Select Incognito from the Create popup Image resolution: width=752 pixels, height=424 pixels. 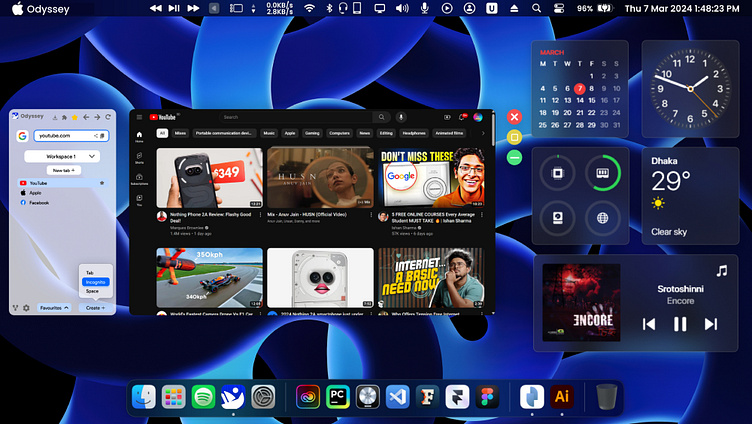[96, 282]
